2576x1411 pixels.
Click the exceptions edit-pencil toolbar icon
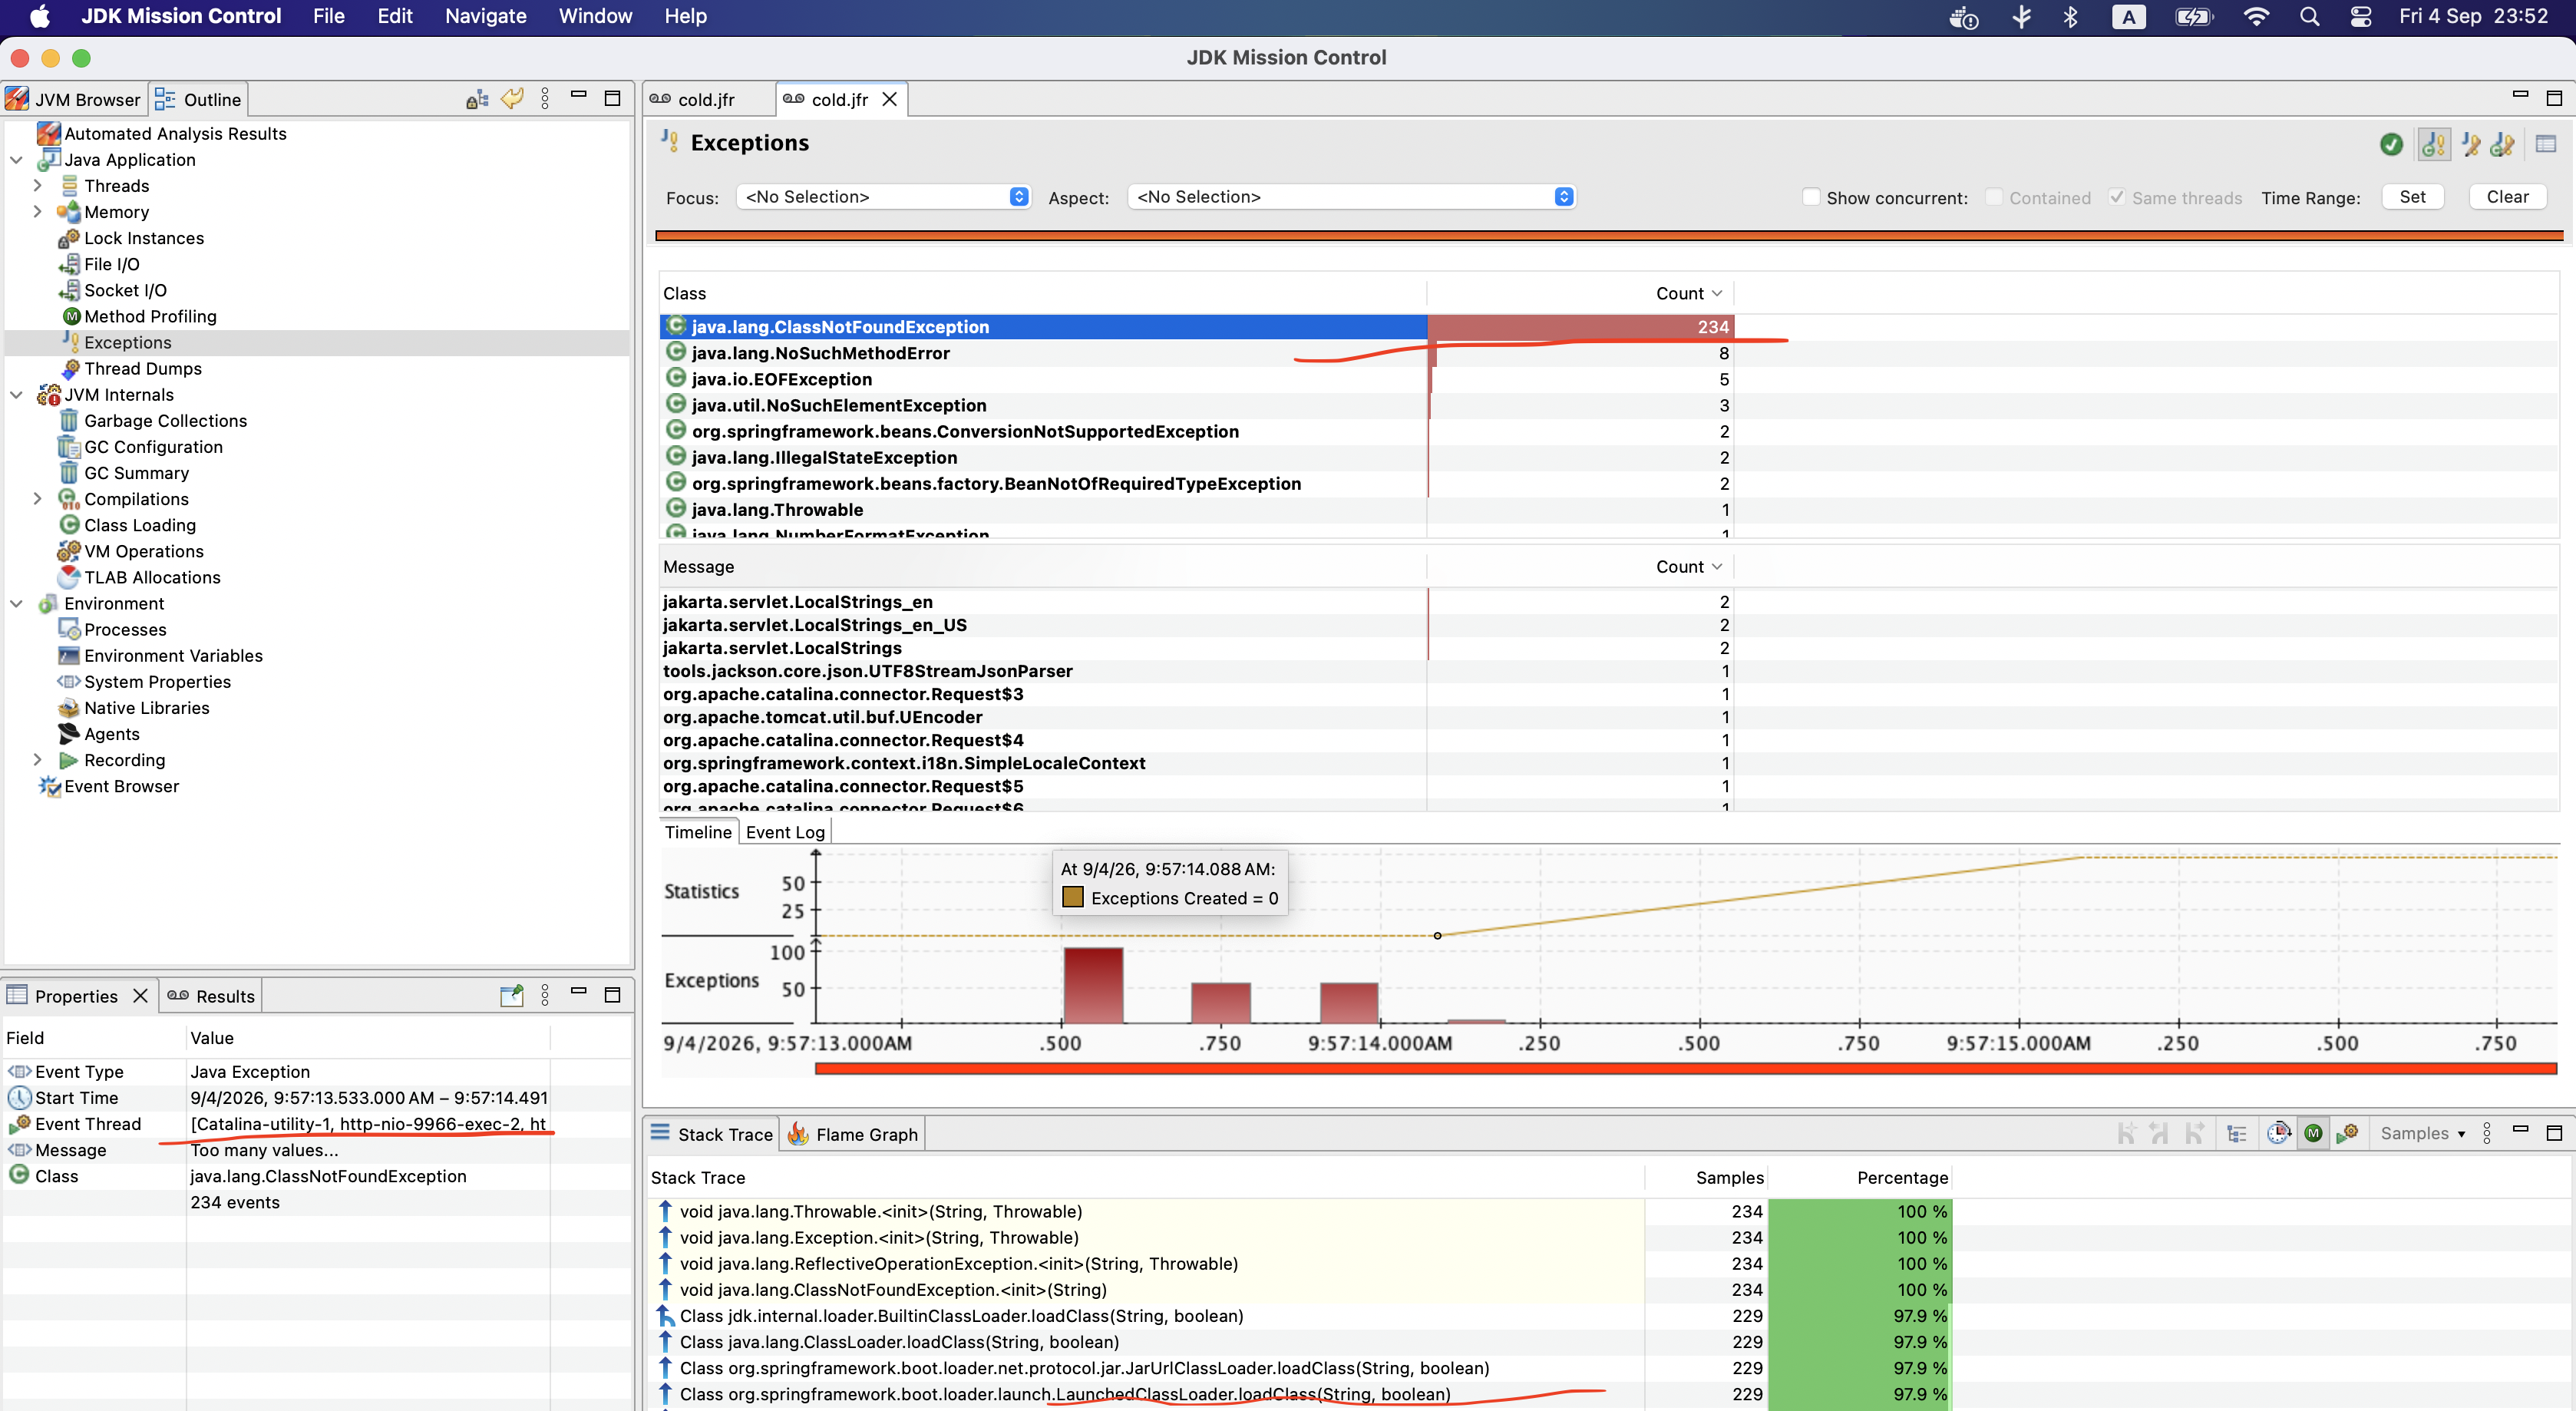(x=2470, y=144)
